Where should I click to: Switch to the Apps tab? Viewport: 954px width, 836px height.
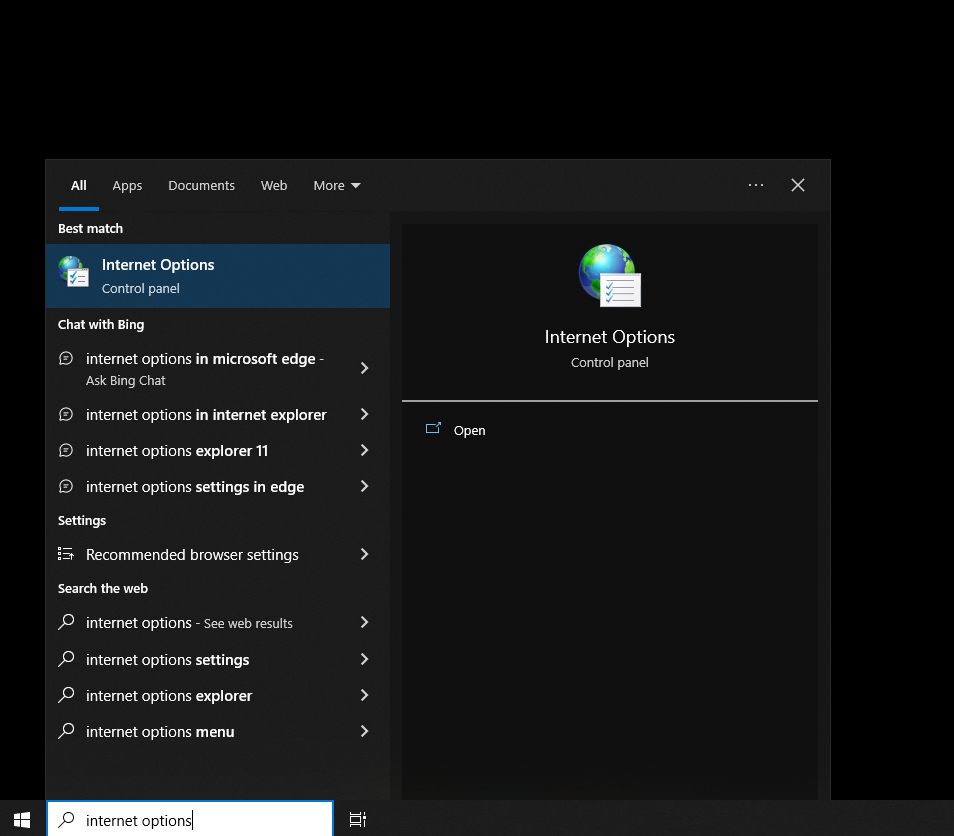(x=127, y=185)
